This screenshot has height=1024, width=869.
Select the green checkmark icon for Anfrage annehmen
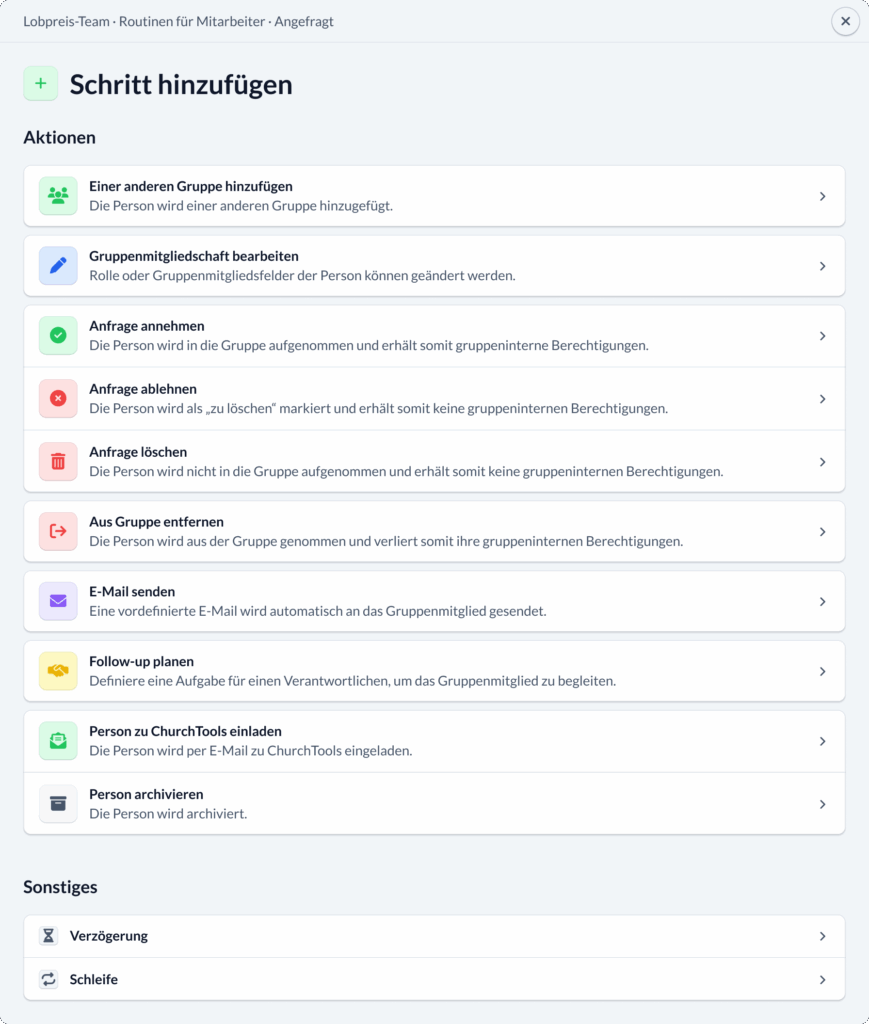pyautogui.click(x=57, y=336)
